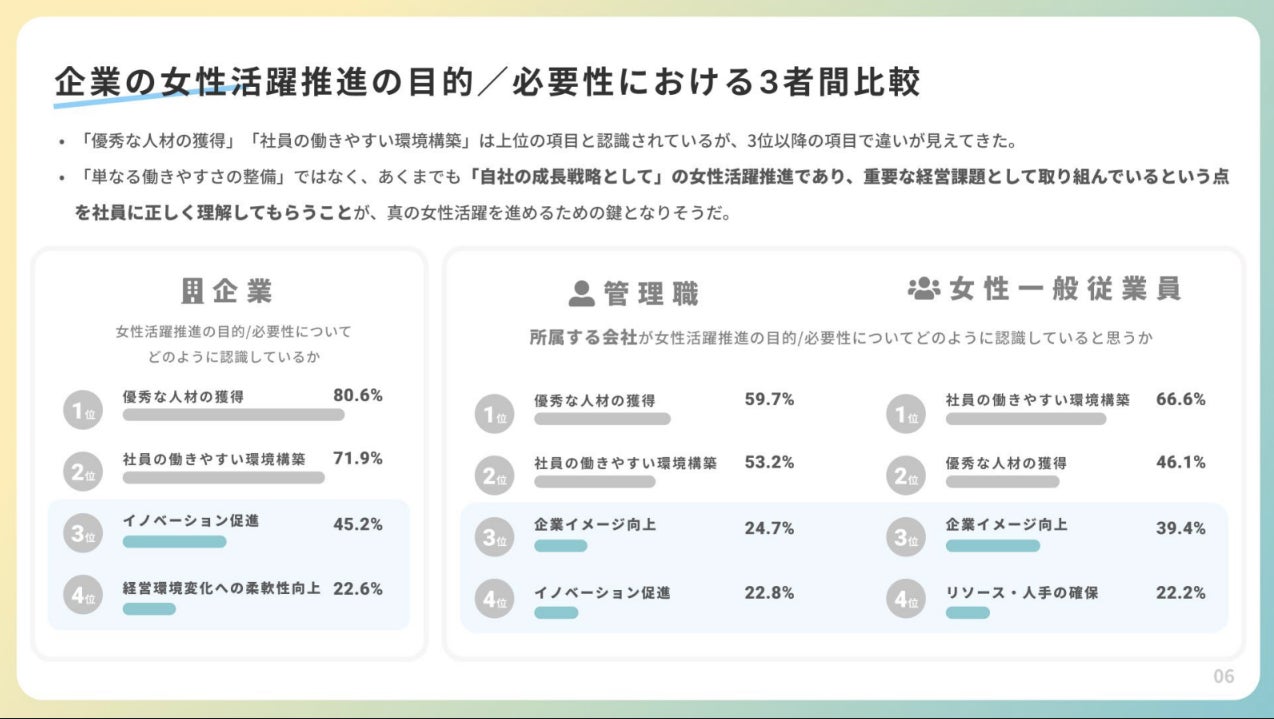Click the teal bar under リソース・人手の確保
Screen dimensions: 1274x719
(967, 612)
